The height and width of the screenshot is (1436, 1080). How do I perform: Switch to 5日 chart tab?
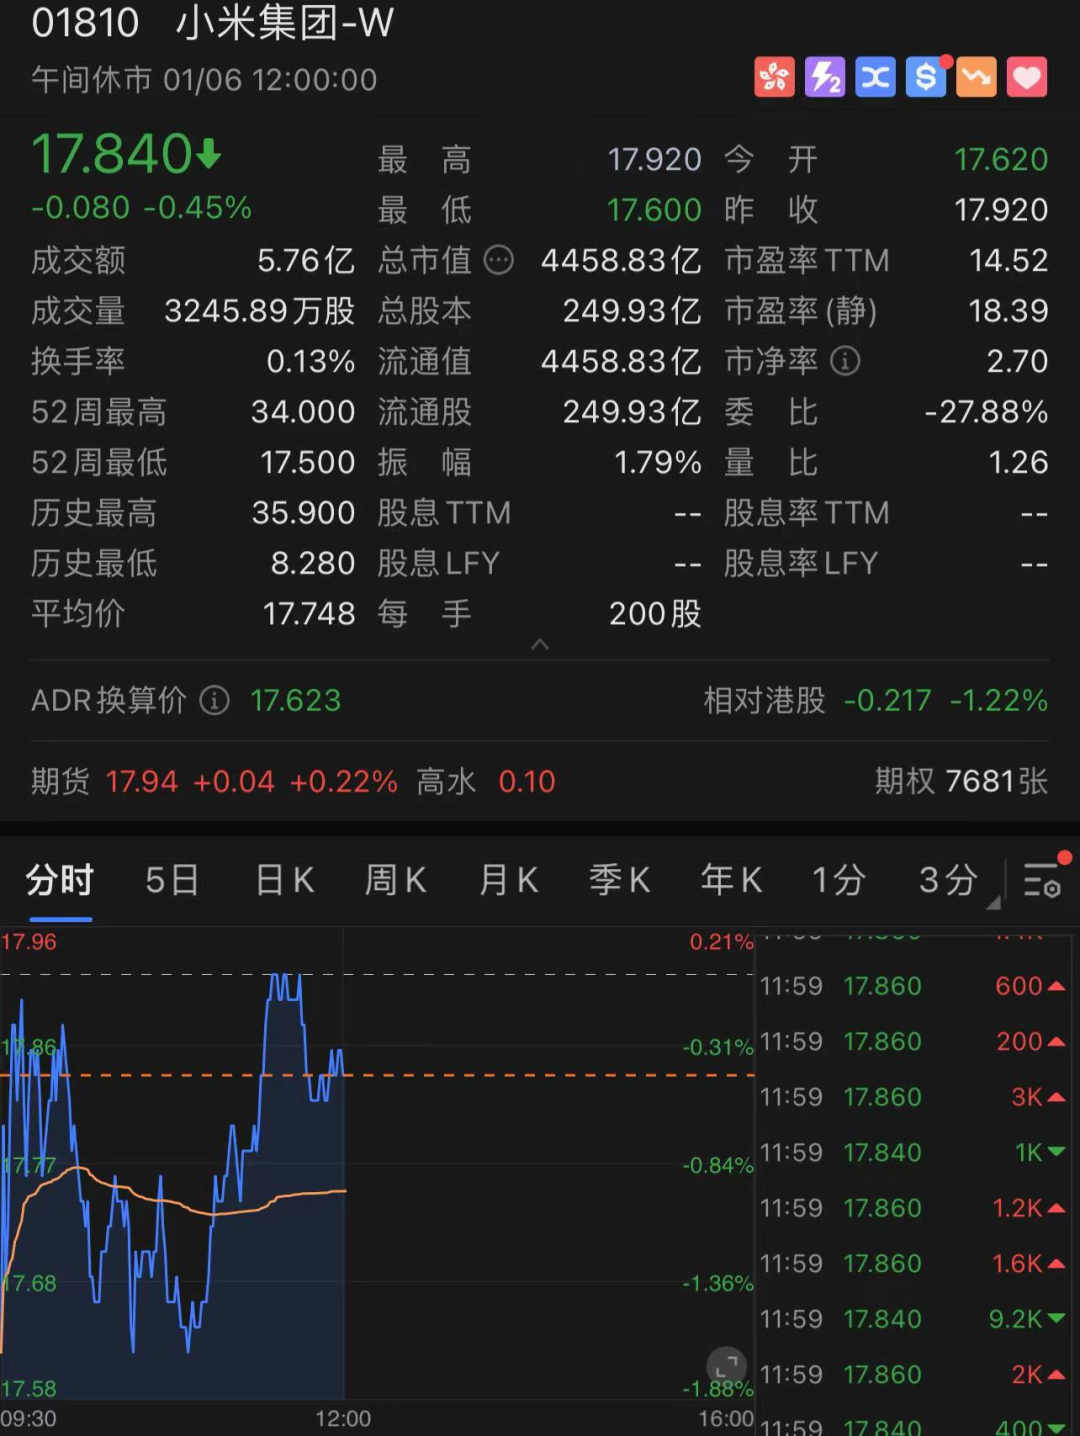[x=172, y=880]
